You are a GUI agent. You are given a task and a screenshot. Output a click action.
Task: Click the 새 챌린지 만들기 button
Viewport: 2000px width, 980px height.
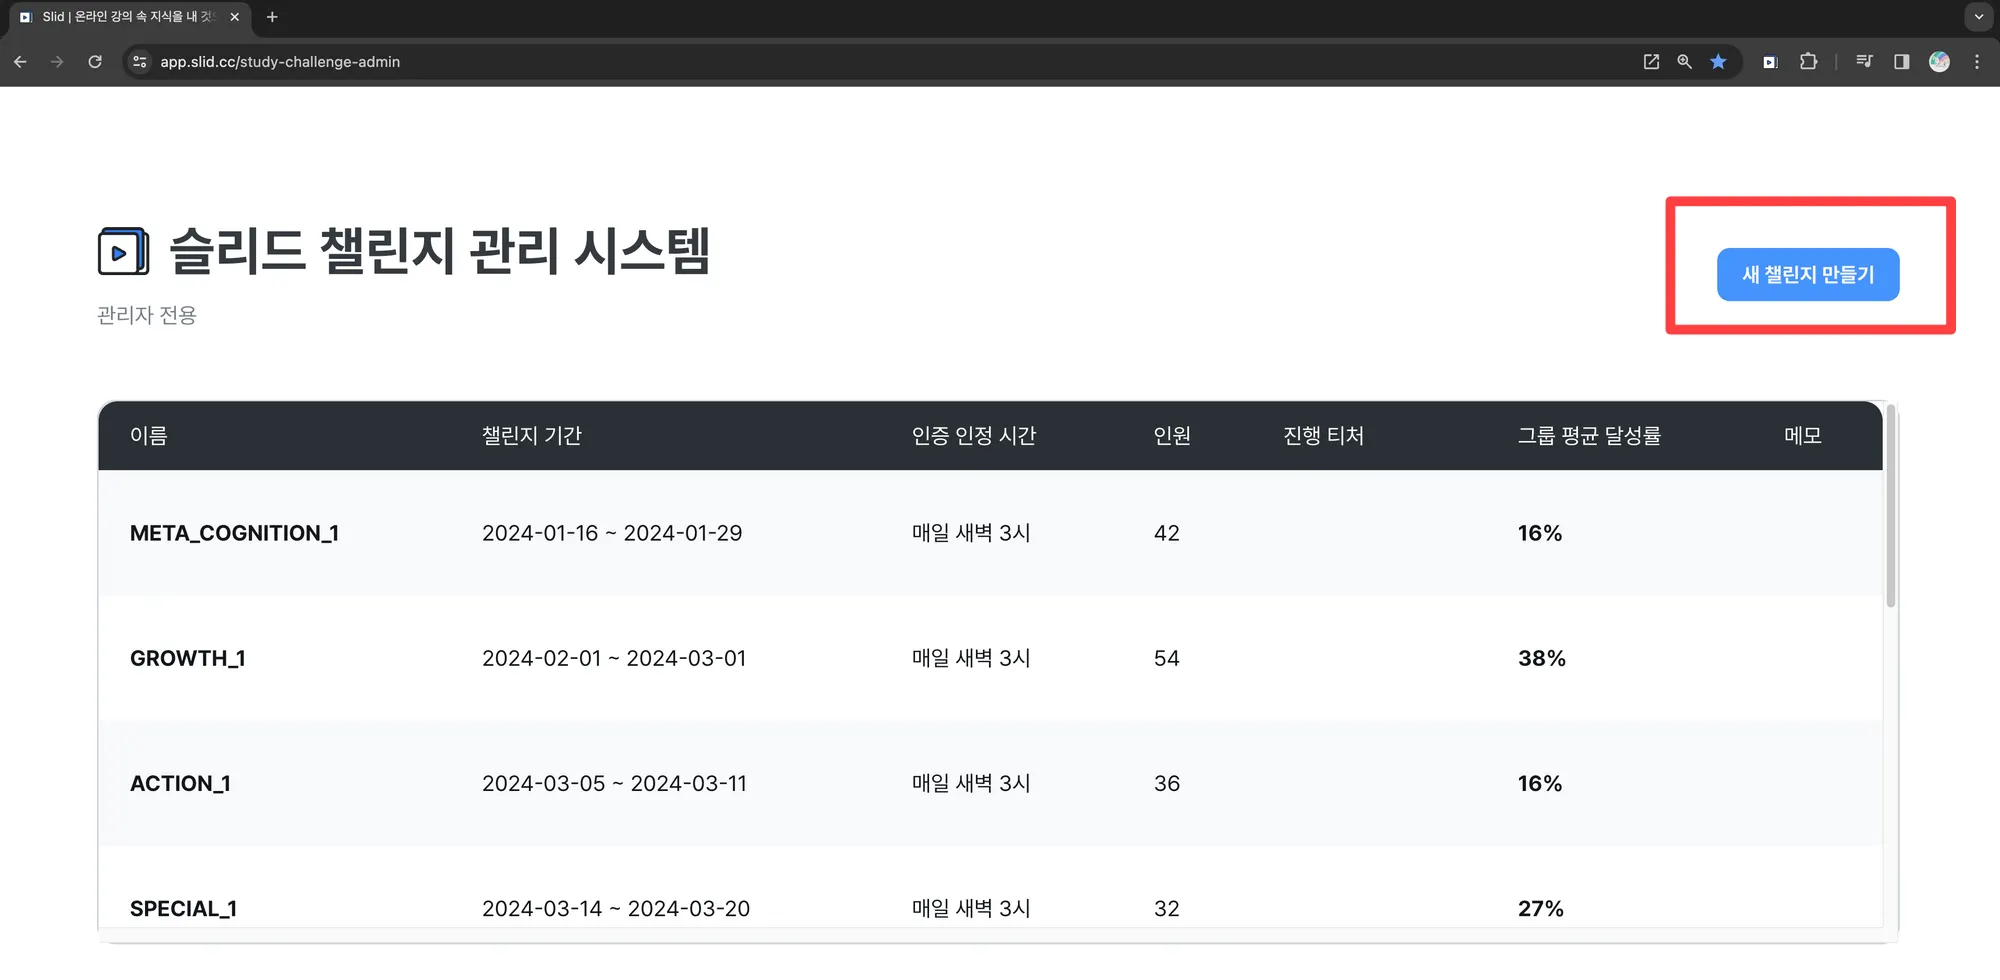click(1807, 274)
